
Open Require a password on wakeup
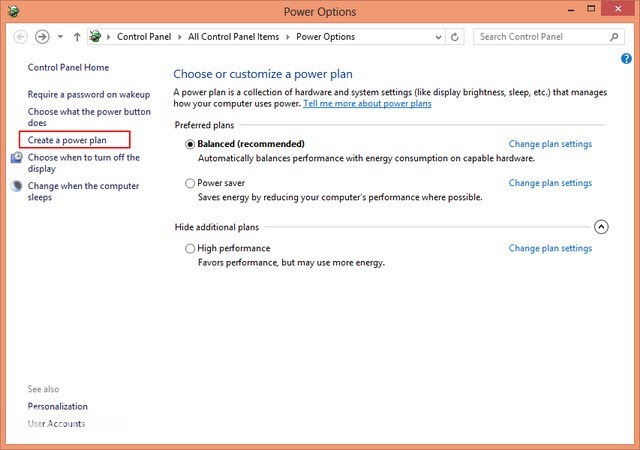[x=89, y=94]
